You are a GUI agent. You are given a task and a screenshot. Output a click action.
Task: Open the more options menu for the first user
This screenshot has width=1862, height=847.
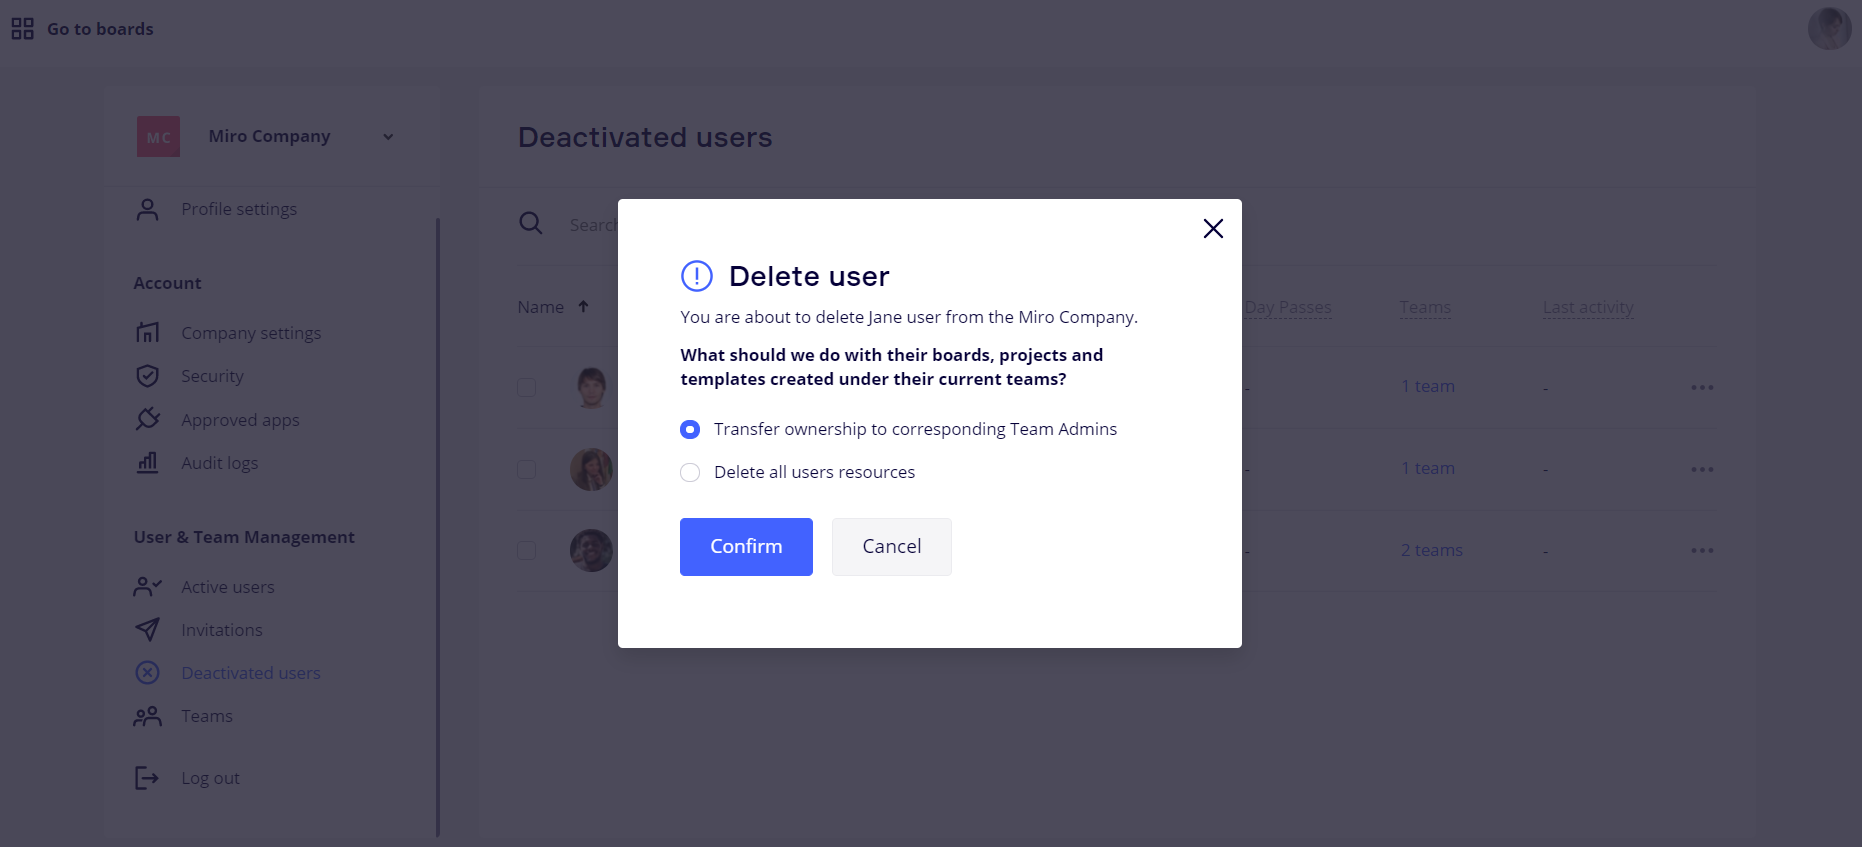pyautogui.click(x=1702, y=387)
